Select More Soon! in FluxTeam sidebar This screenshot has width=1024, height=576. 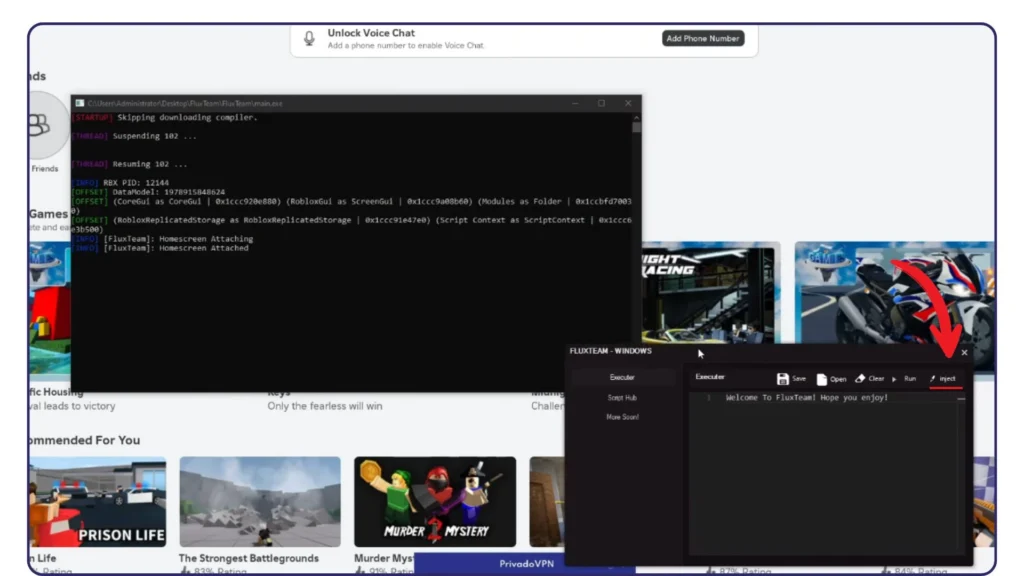622,417
